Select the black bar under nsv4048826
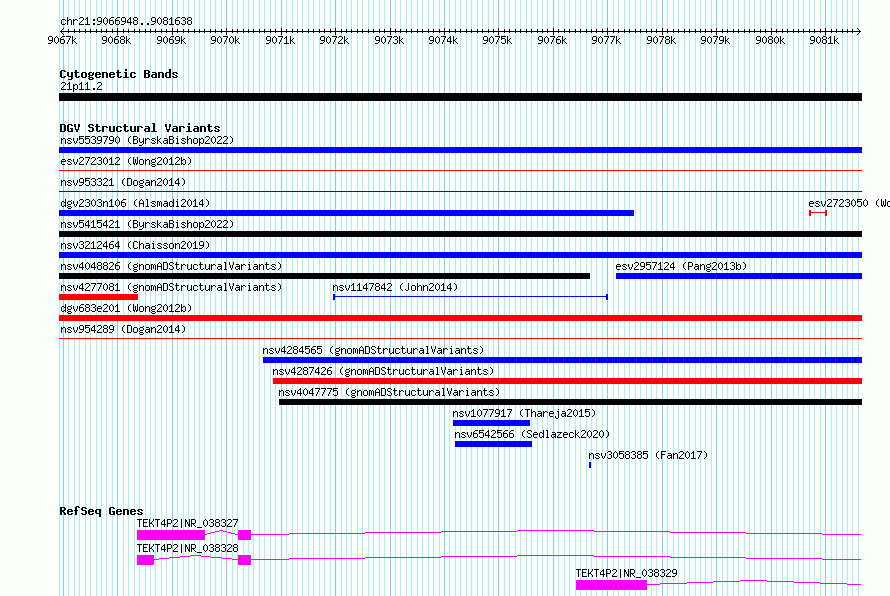This screenshot has height=596, width=890. pos(325,276)
